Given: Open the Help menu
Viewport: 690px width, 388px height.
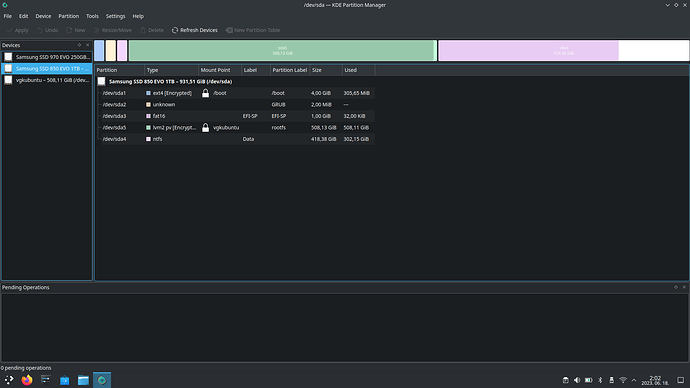Looking at the screenshot, I should tap(138, 16).
